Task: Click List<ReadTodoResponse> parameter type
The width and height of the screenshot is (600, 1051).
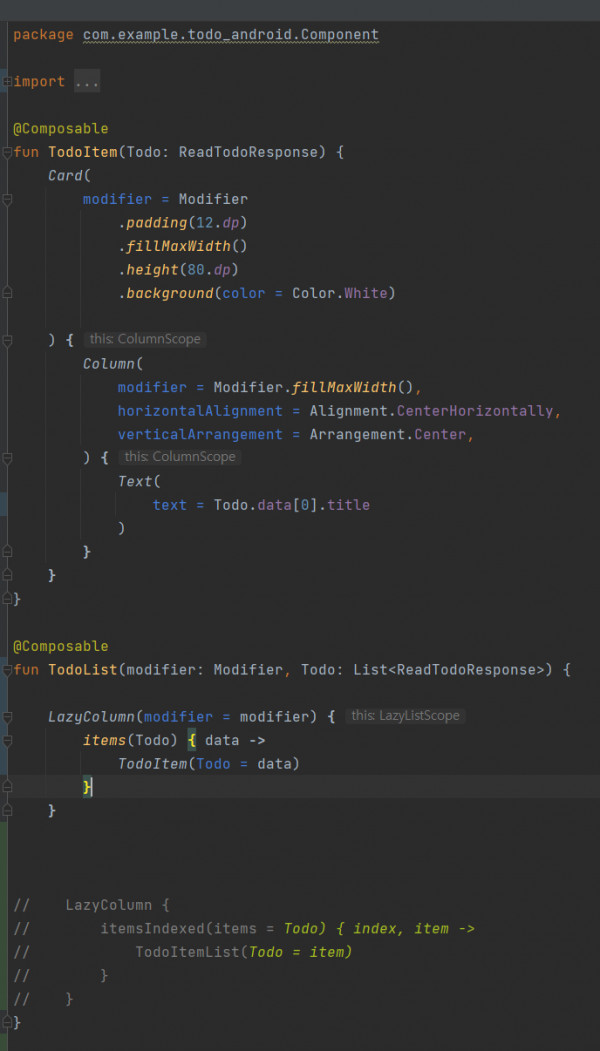Action: pos(449,670)
